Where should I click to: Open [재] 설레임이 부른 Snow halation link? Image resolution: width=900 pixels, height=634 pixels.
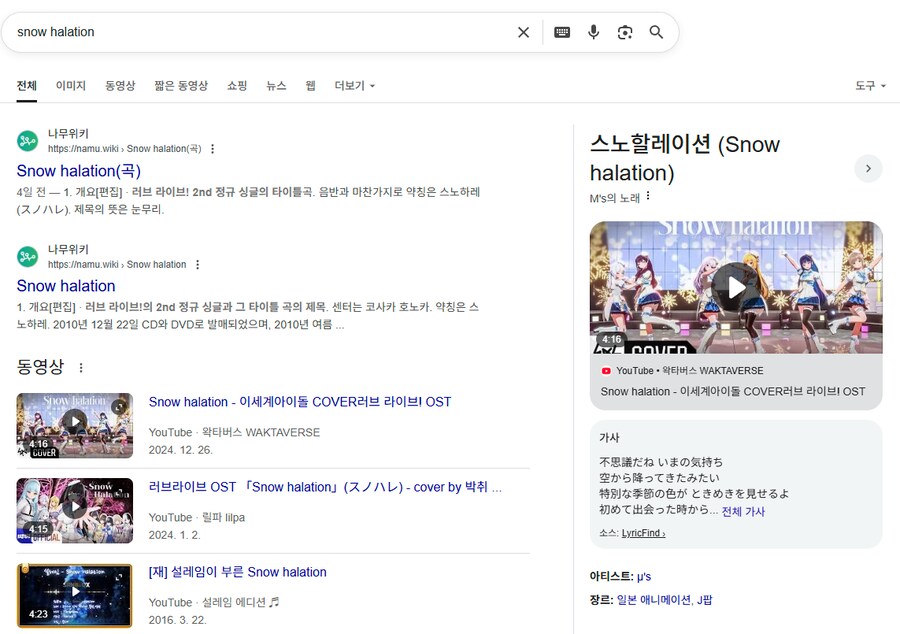point(238,572)
